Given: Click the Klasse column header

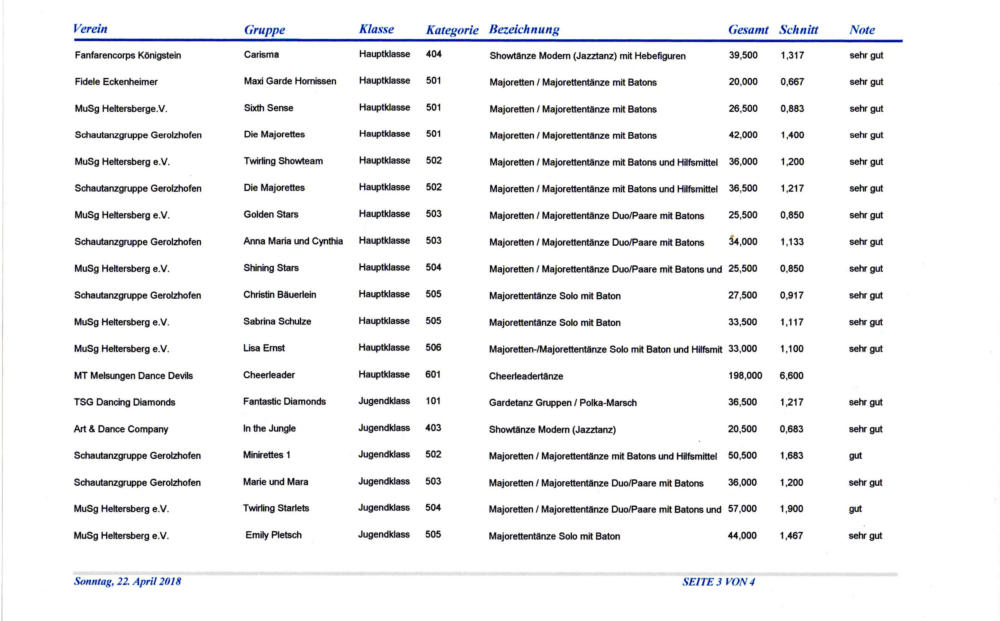Looking at the screenshot, I should 376,29.
